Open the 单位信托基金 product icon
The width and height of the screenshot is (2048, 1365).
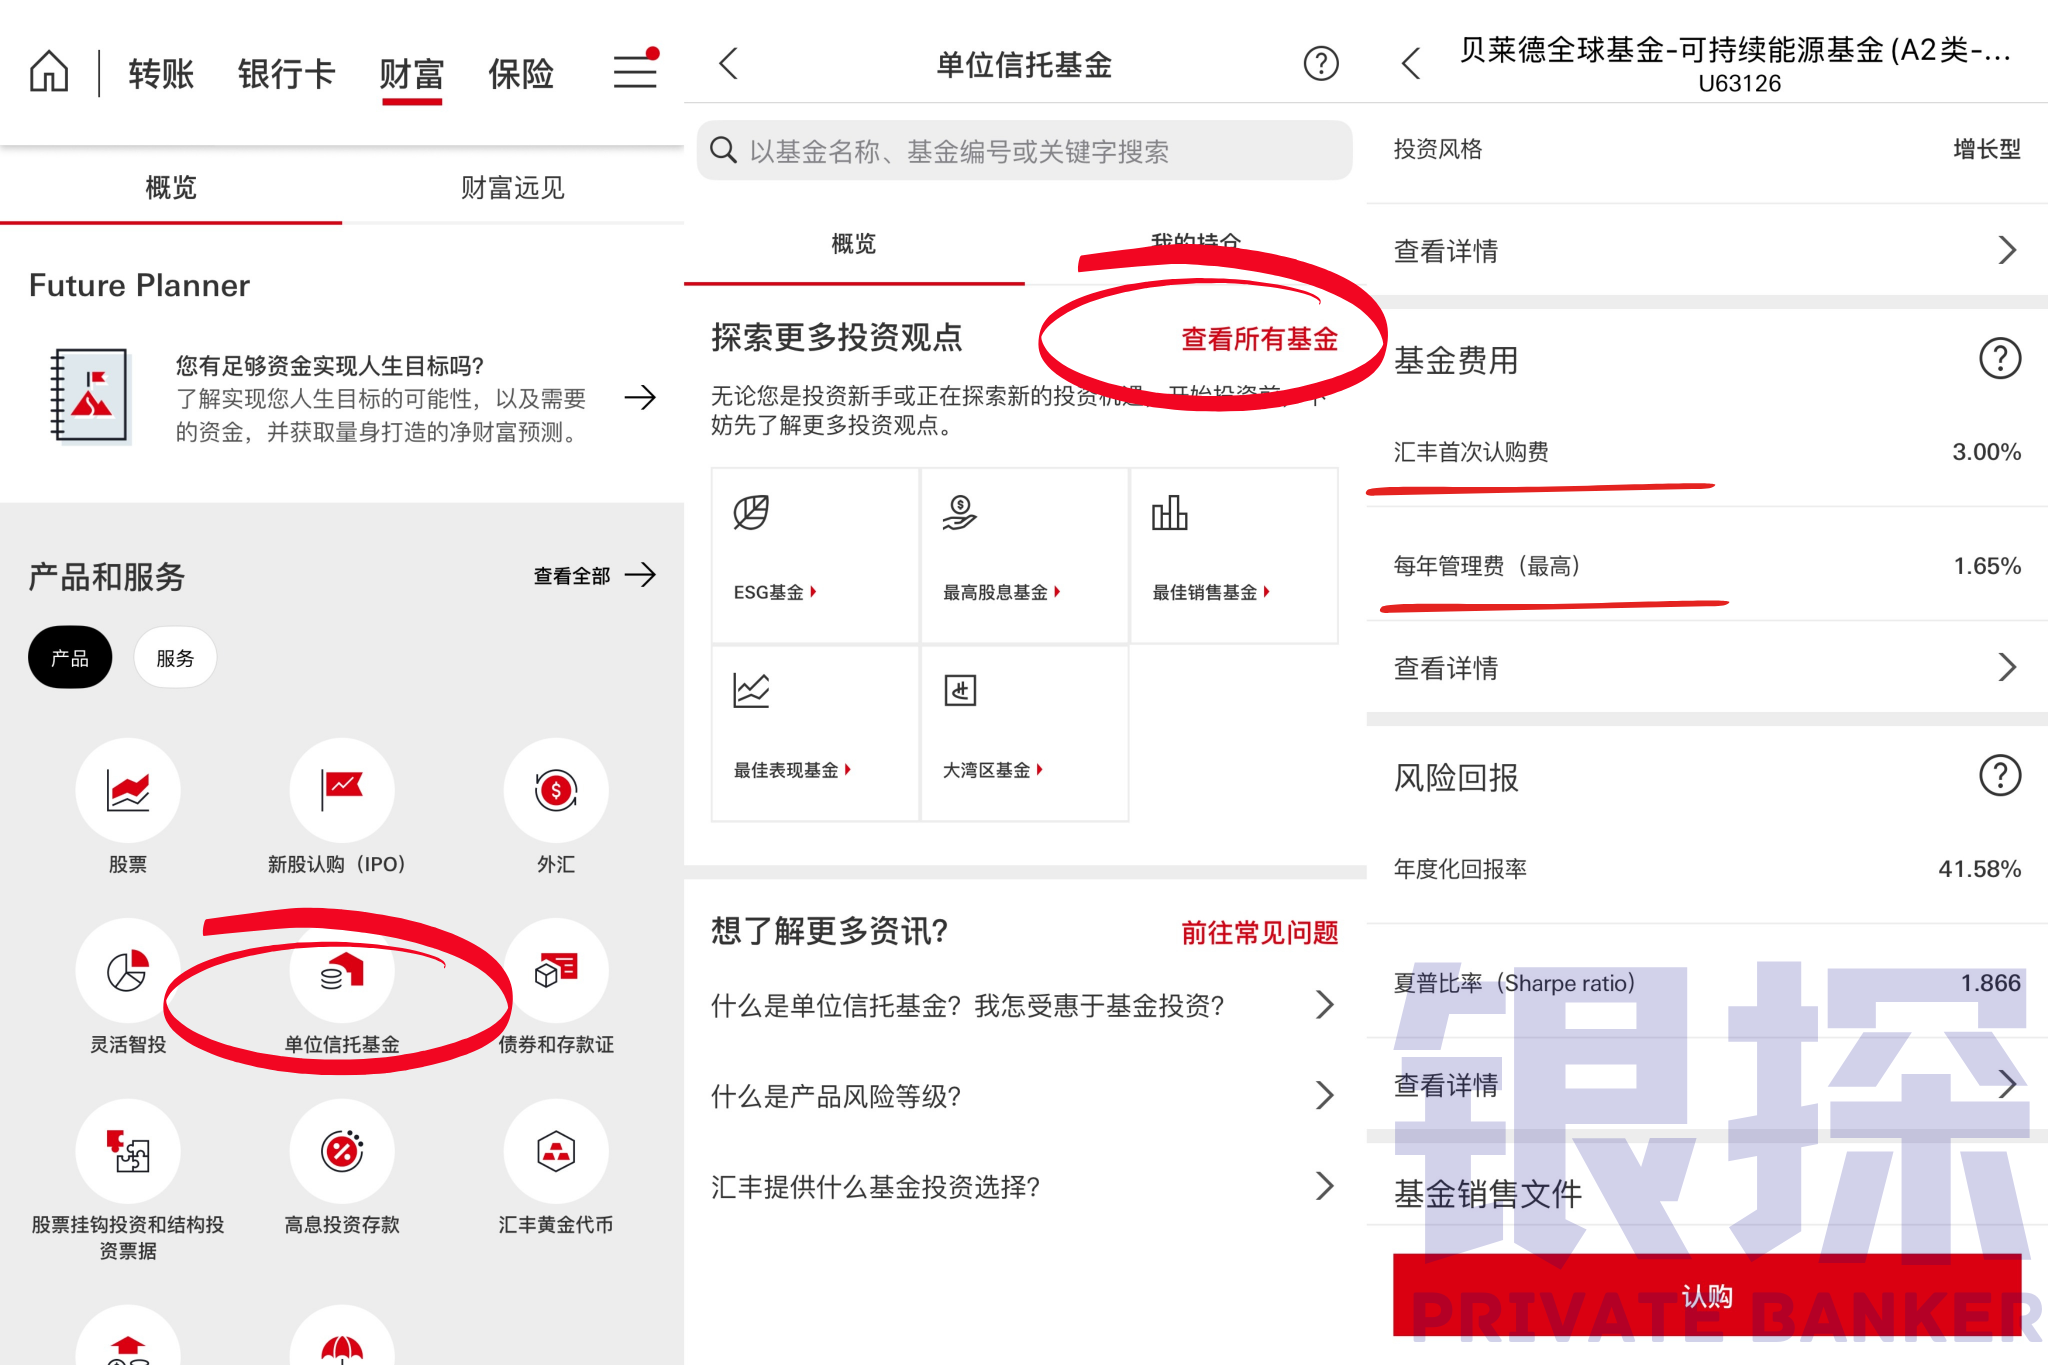point(342,970)
